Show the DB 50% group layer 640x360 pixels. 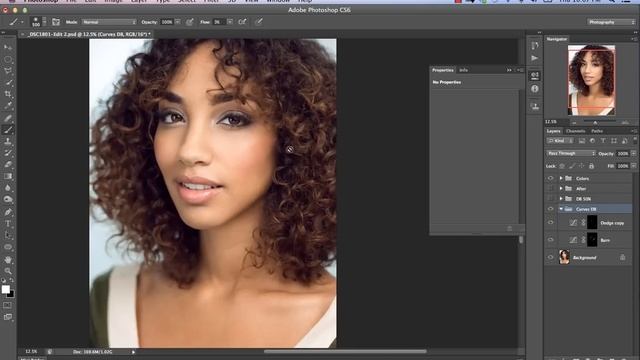[550, 199]
